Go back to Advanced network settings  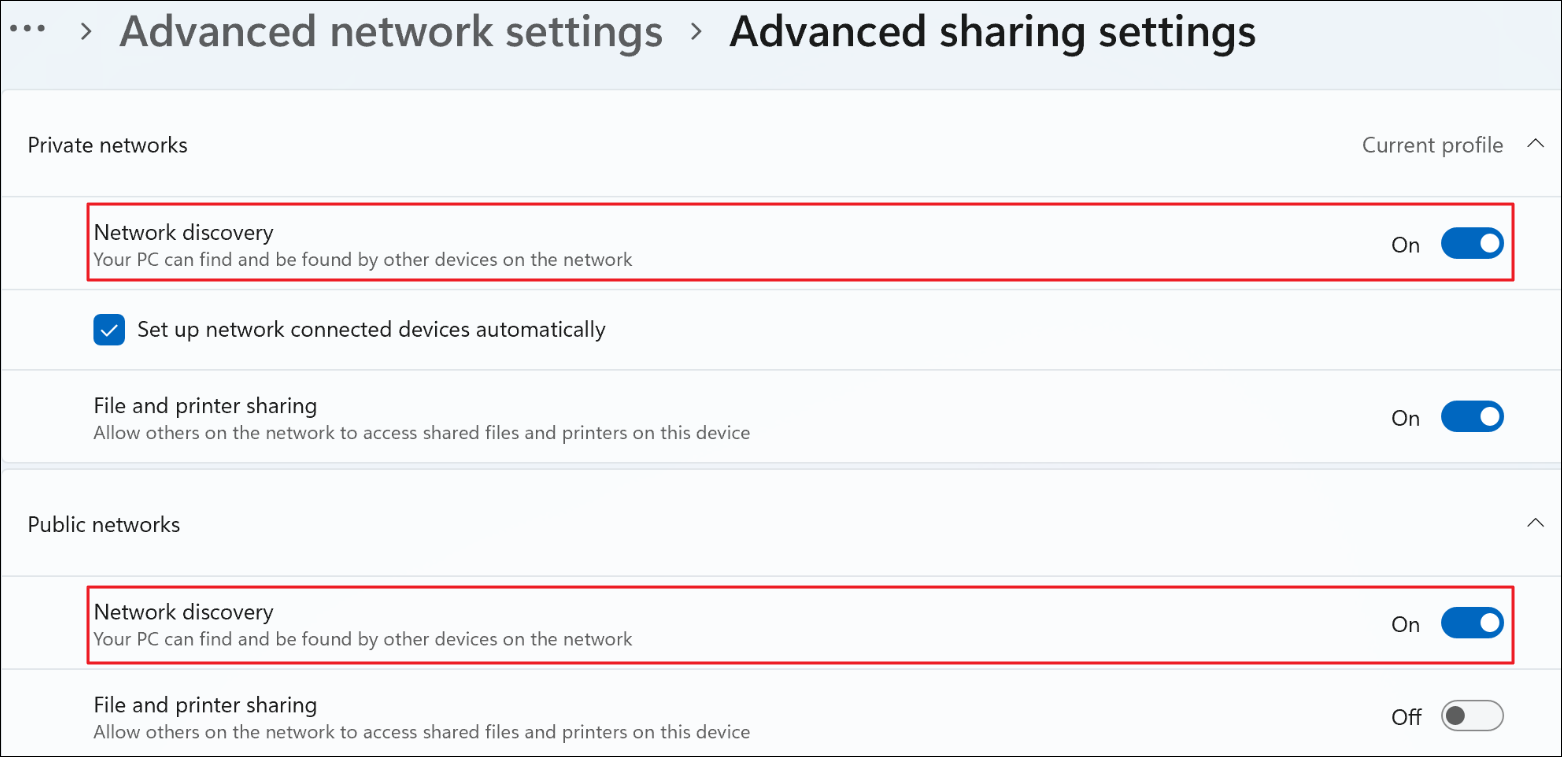click(x=391, y=32)
